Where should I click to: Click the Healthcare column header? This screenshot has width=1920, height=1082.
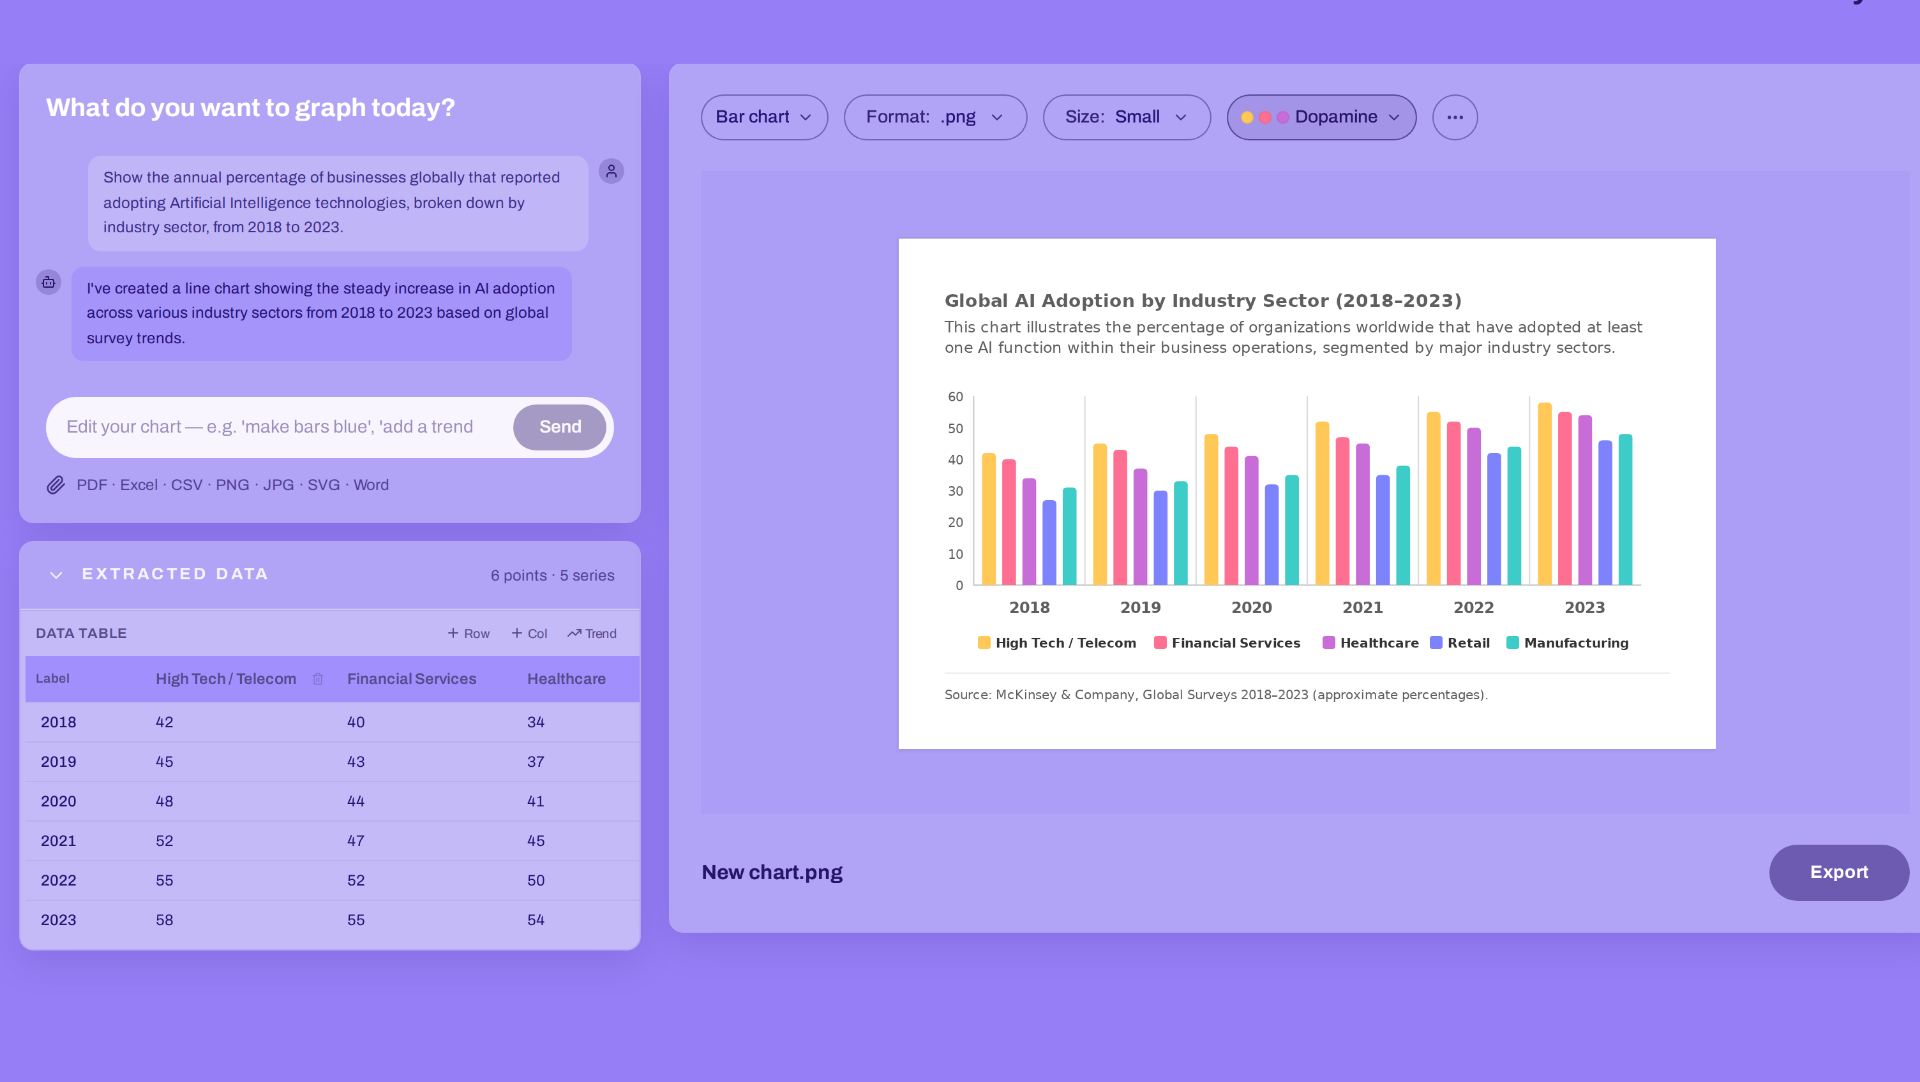tap(566, 679)
